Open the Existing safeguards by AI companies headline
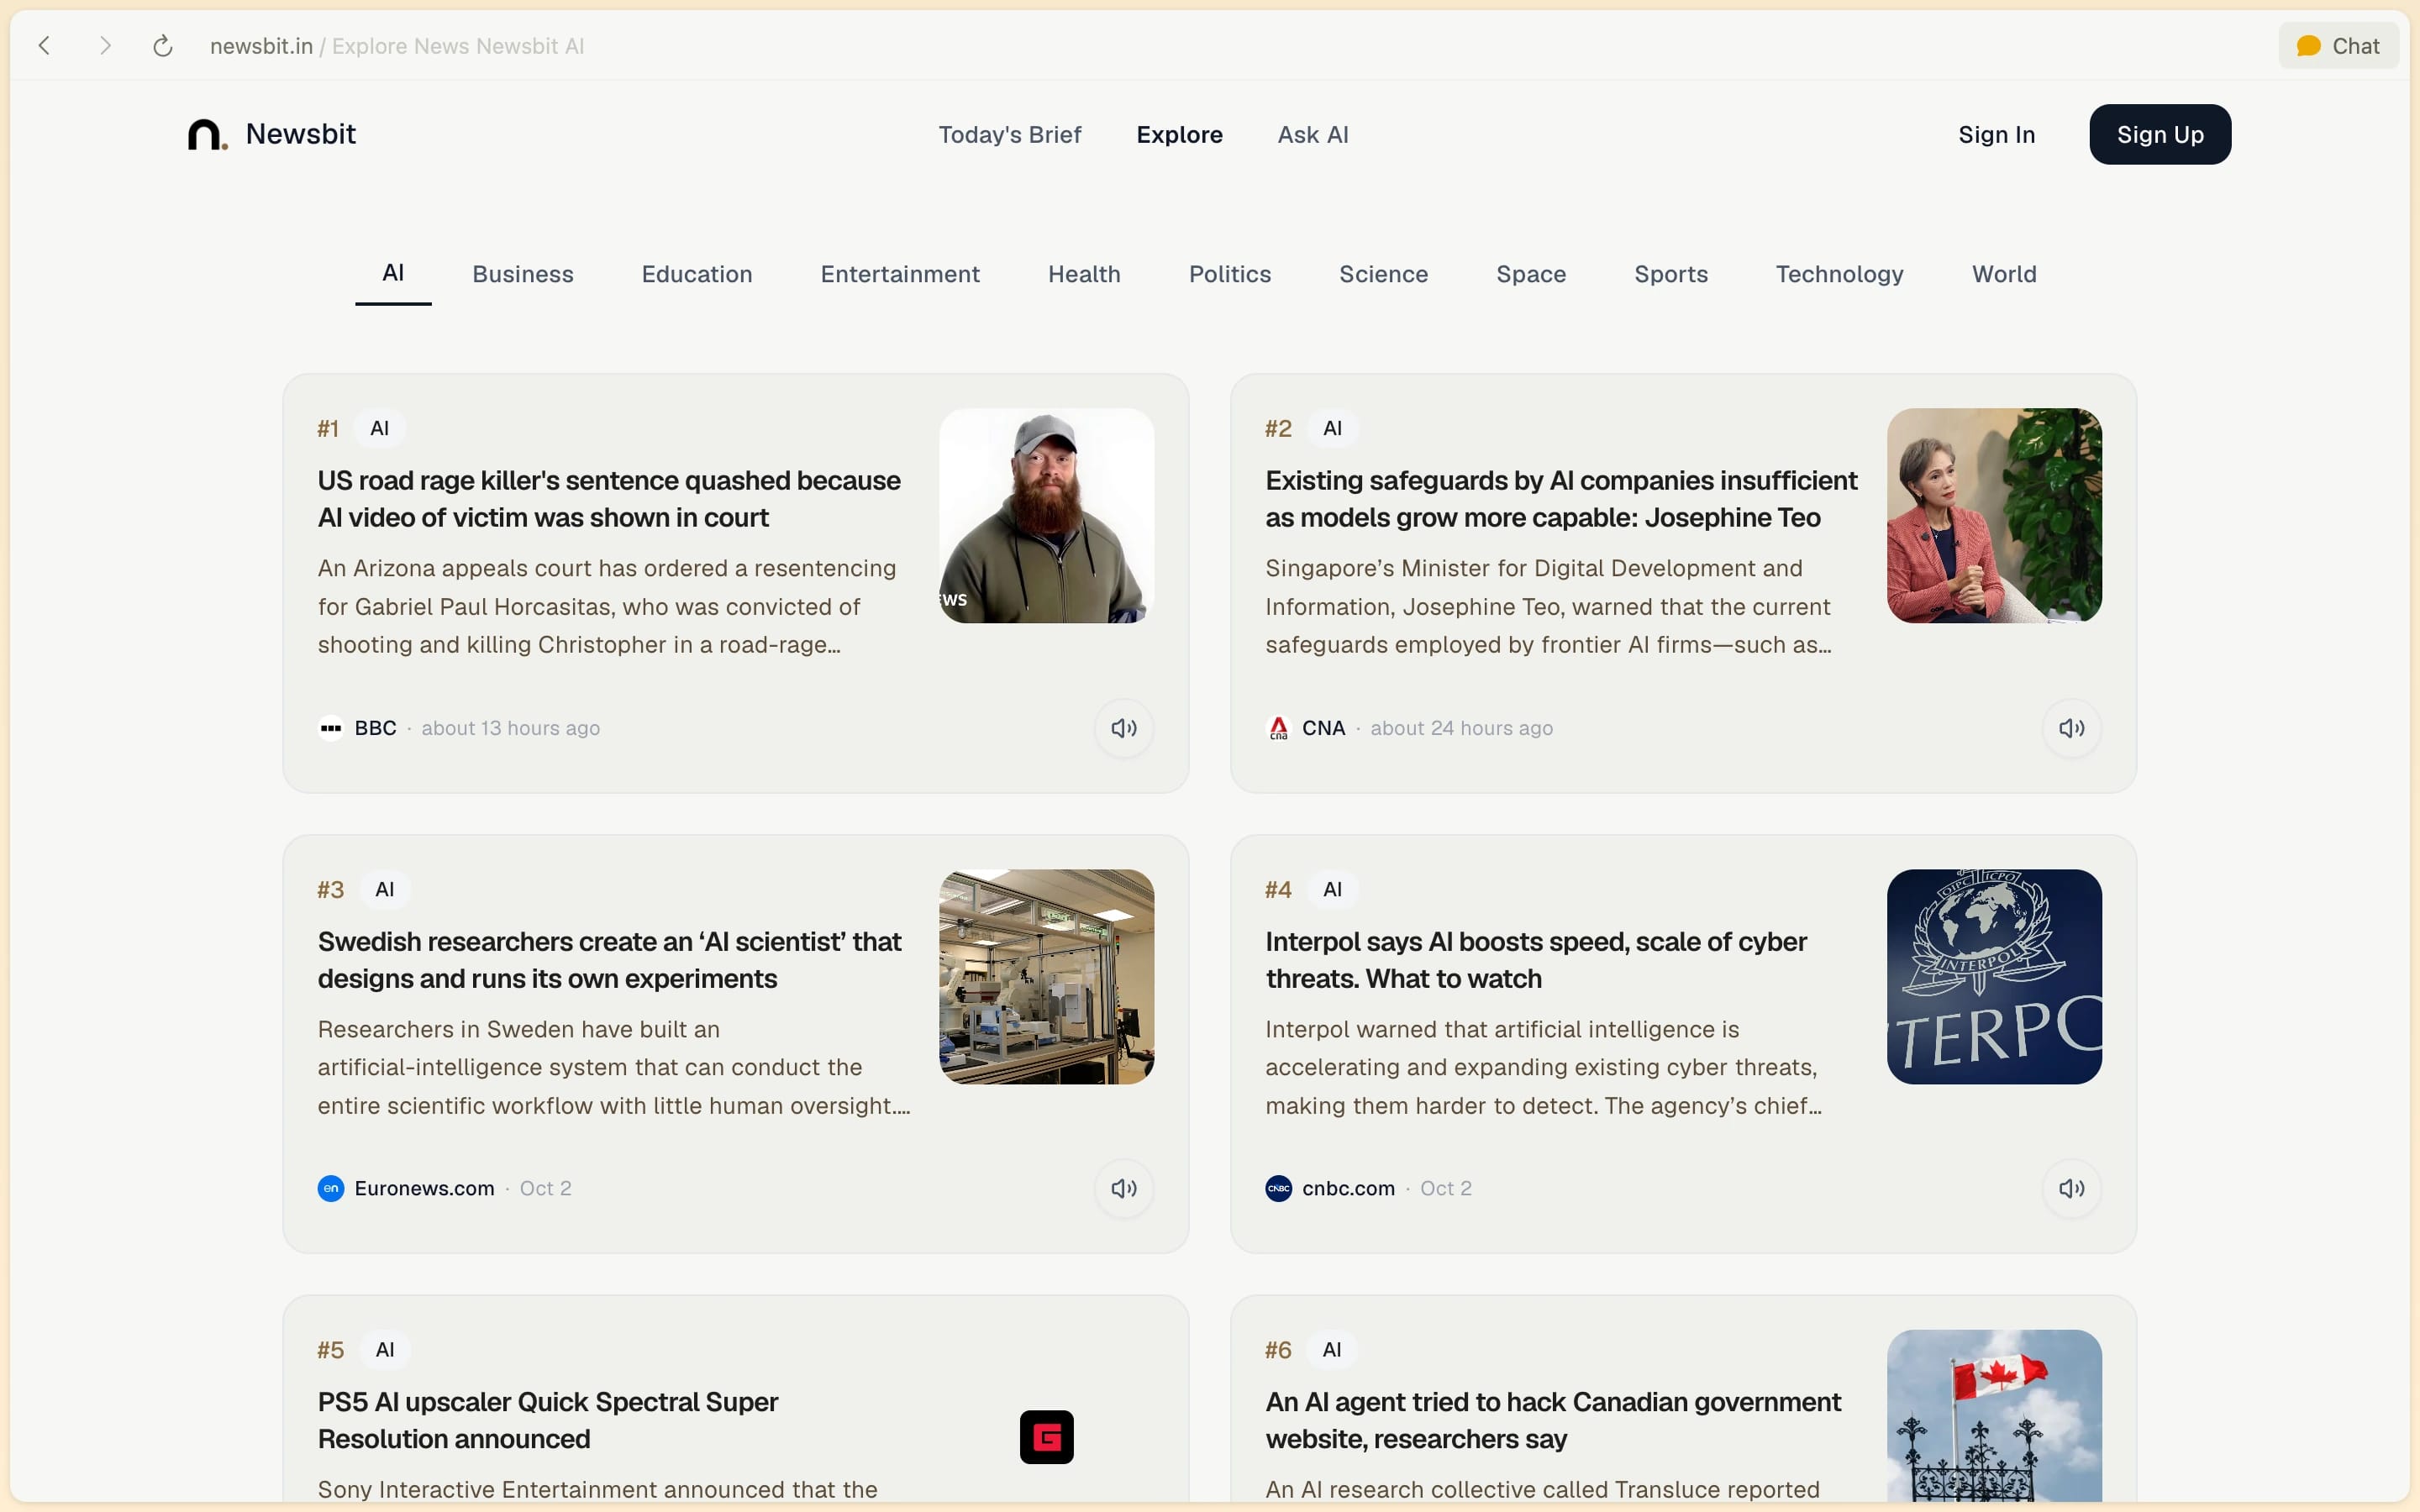The height and width of the screenshot is (1512, 2420). coord(1561,499)
